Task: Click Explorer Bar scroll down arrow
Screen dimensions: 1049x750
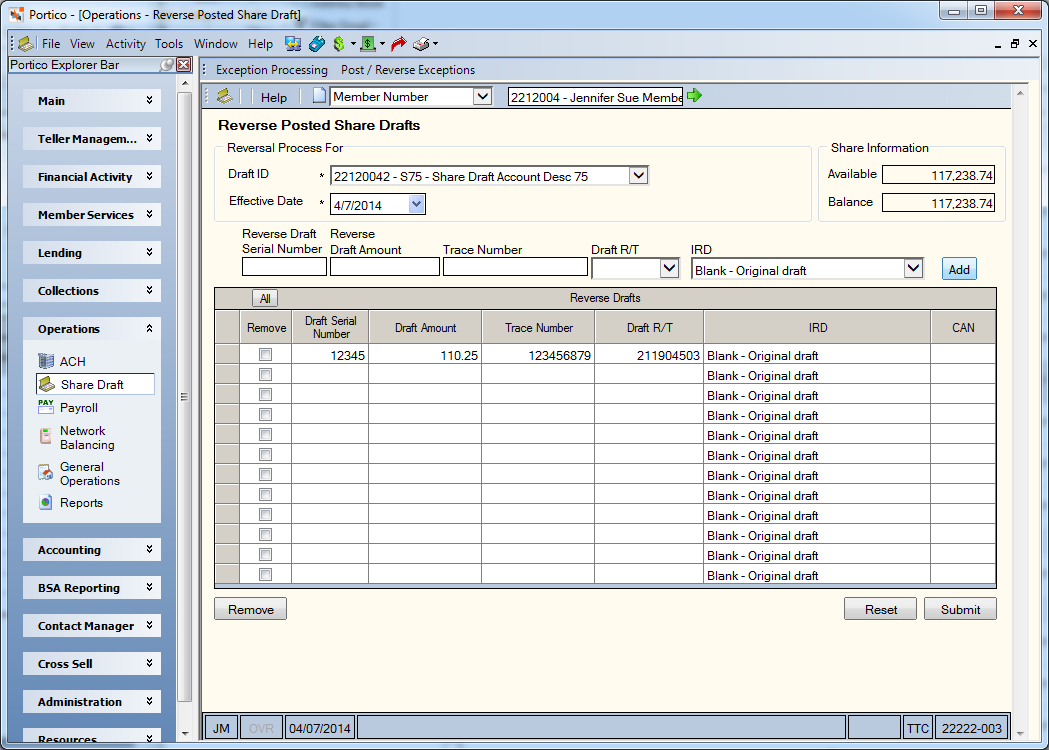Action: [x=185, y=733]
